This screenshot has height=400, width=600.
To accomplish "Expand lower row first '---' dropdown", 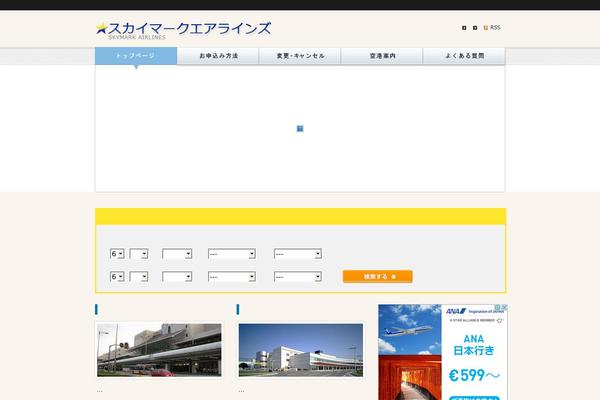I will coord(232,277).
